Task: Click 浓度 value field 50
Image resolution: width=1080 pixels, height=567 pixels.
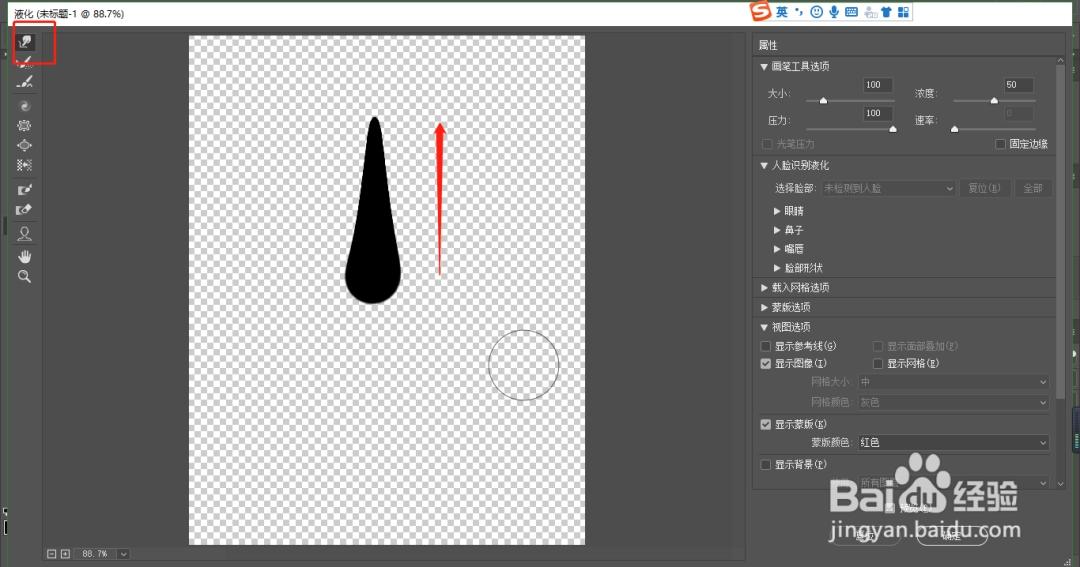Action: click(1018, 85)
